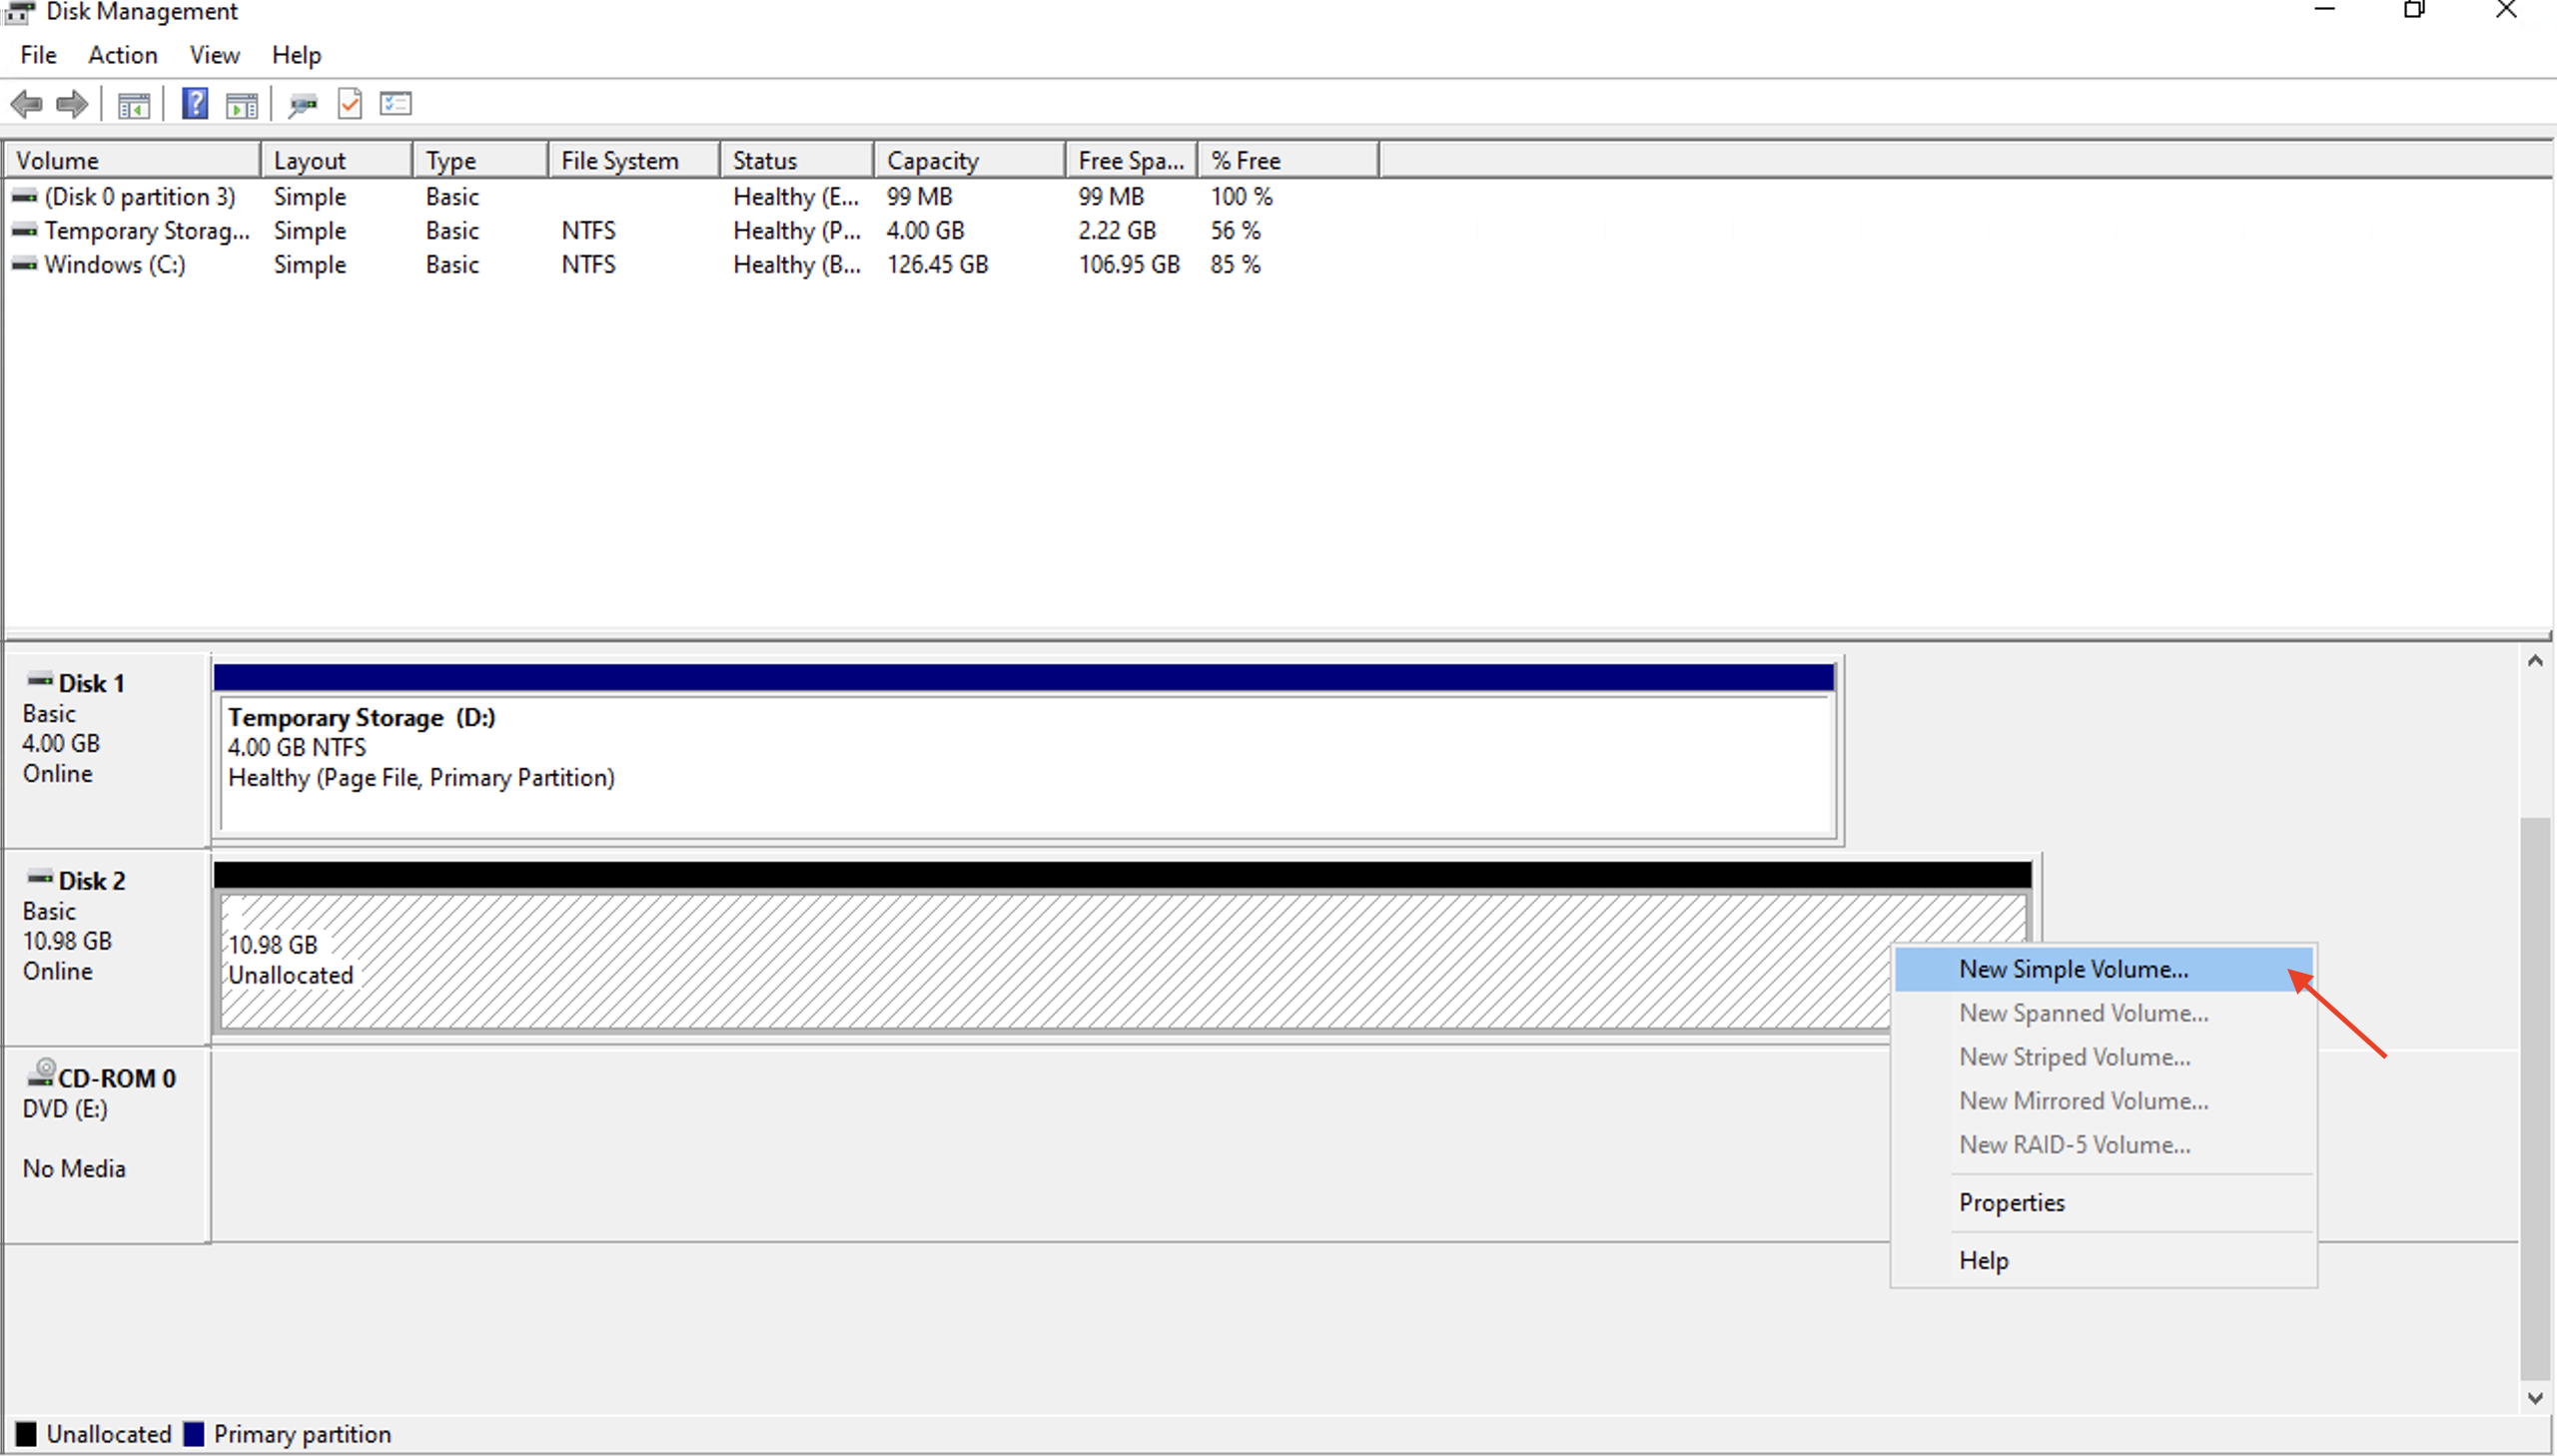Open the File menu
2557x1456 pixels.
tap(38, 55)
